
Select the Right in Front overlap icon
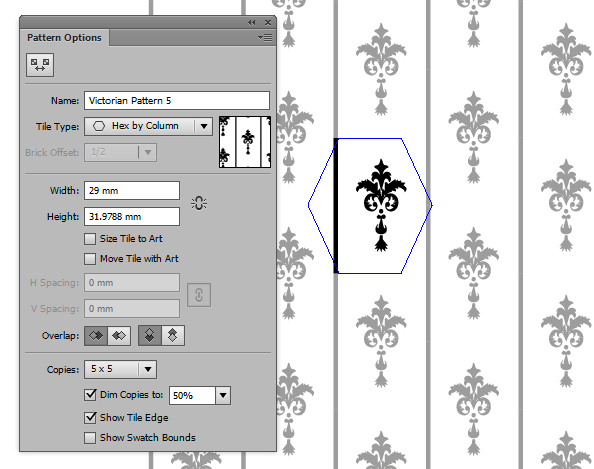click(x=119, y=336)
